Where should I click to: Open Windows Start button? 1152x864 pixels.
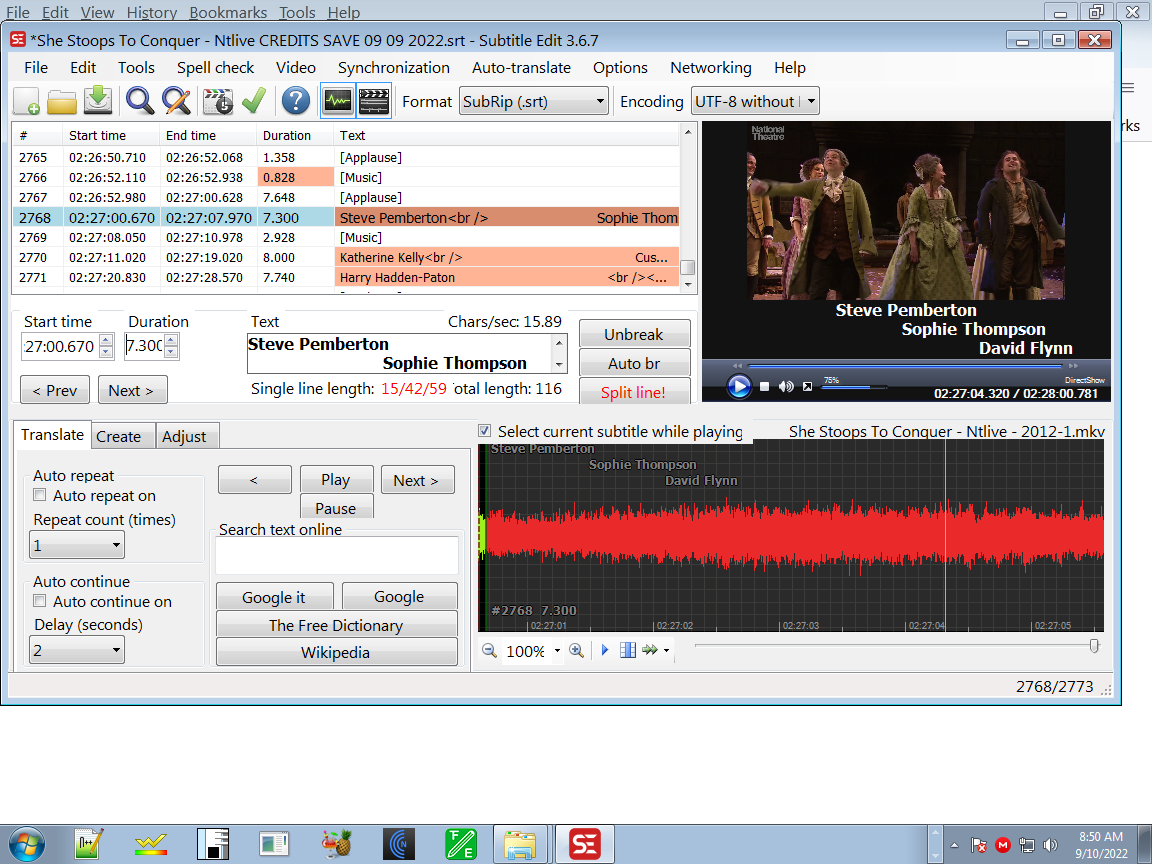pos(27,845)
